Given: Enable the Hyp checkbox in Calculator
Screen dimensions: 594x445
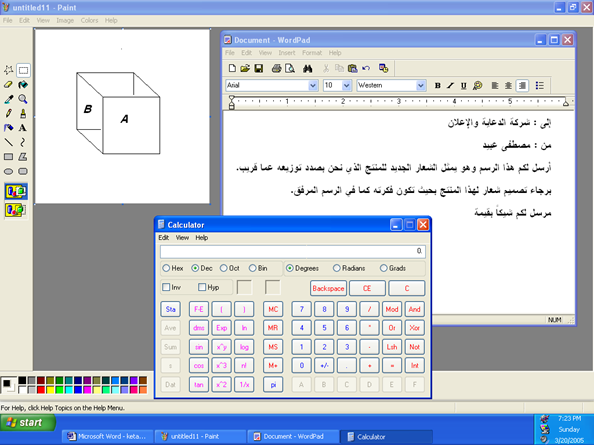Looking at the screenshot, I should tap(202, 287).
